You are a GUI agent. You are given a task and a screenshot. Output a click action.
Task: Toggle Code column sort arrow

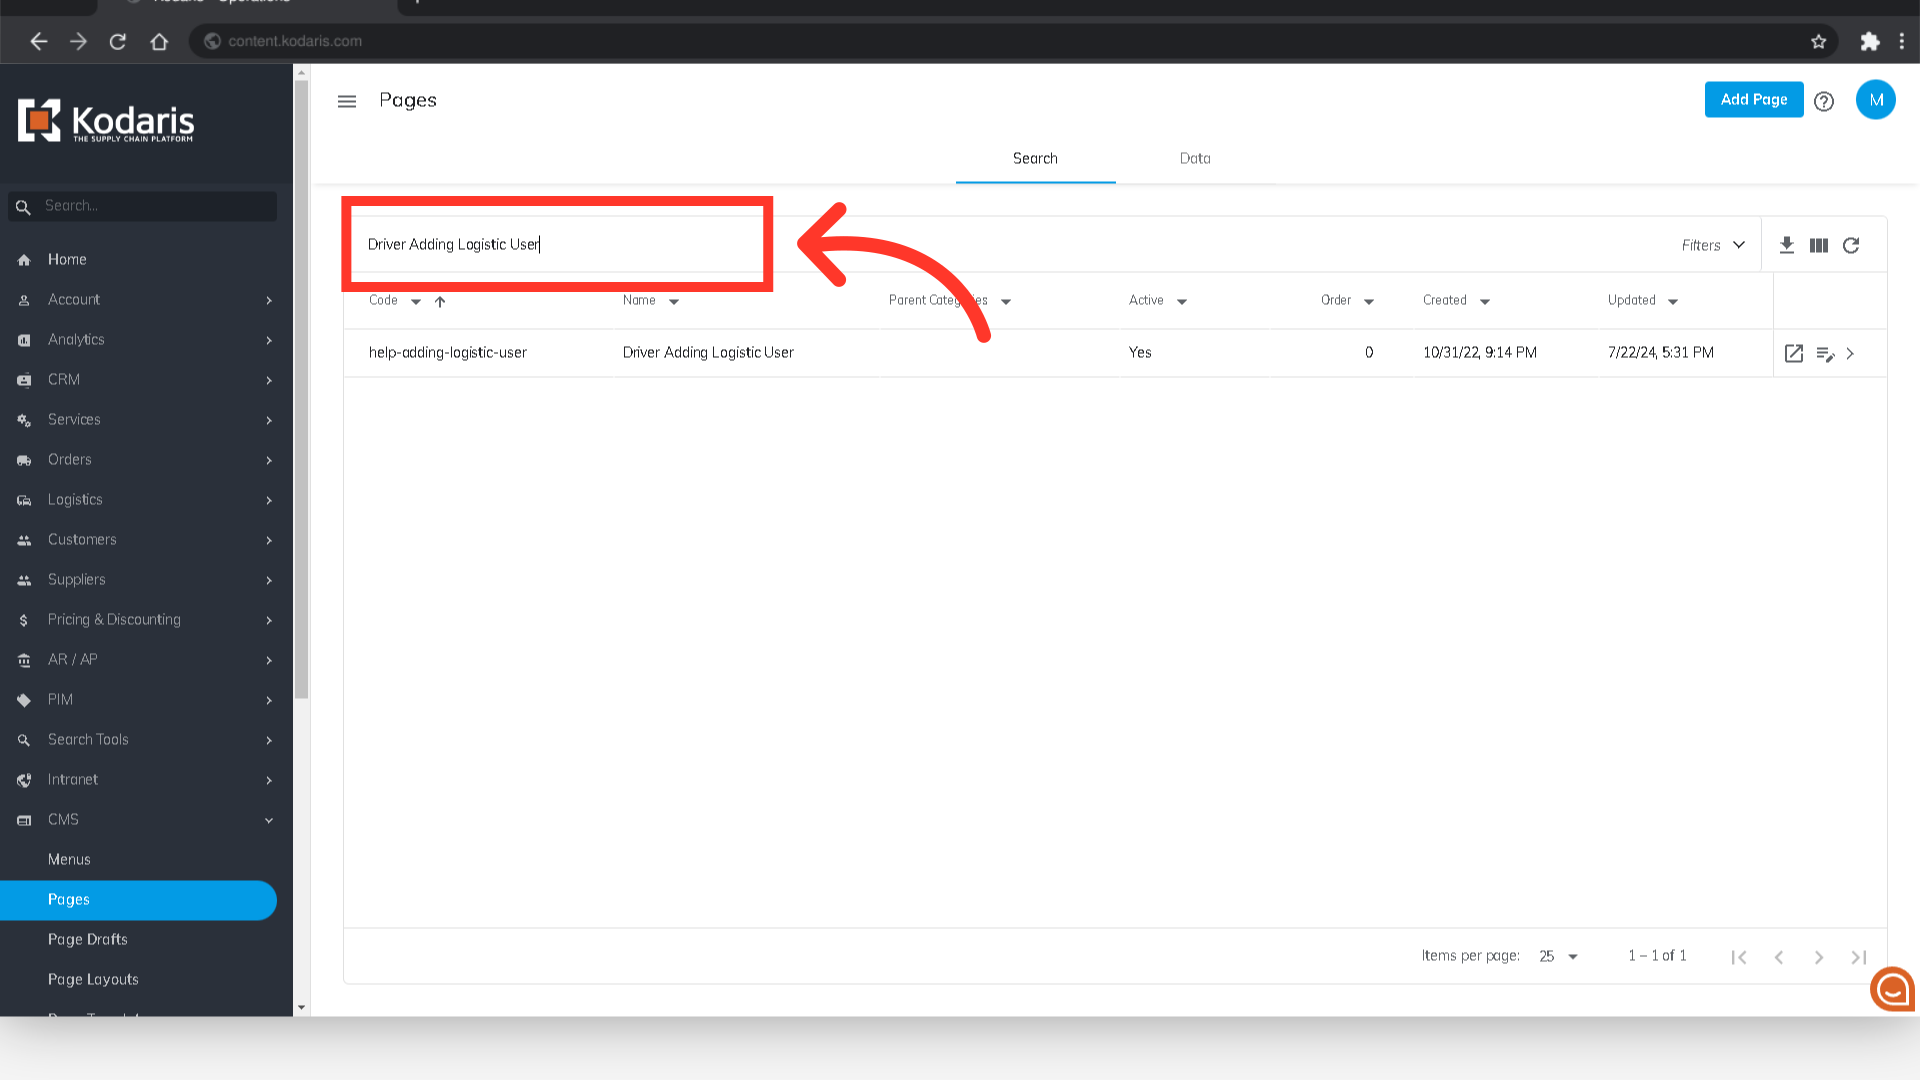click(x=440, y=301)
